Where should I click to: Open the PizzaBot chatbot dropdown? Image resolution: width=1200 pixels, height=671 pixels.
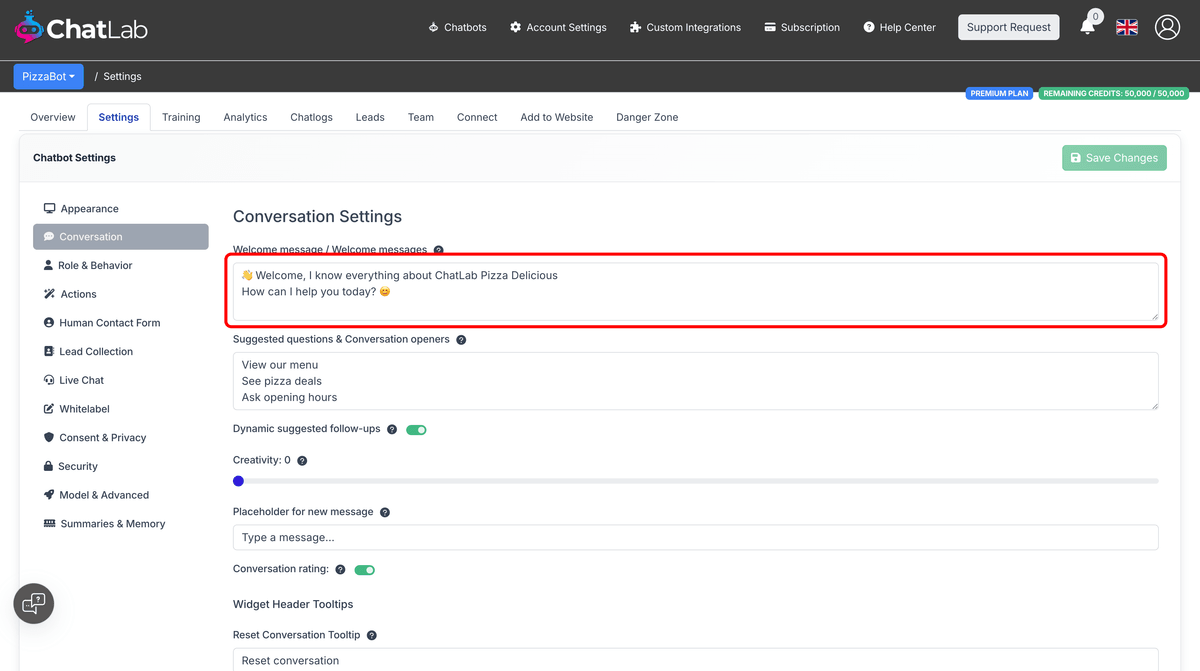(x=46, y=76)
